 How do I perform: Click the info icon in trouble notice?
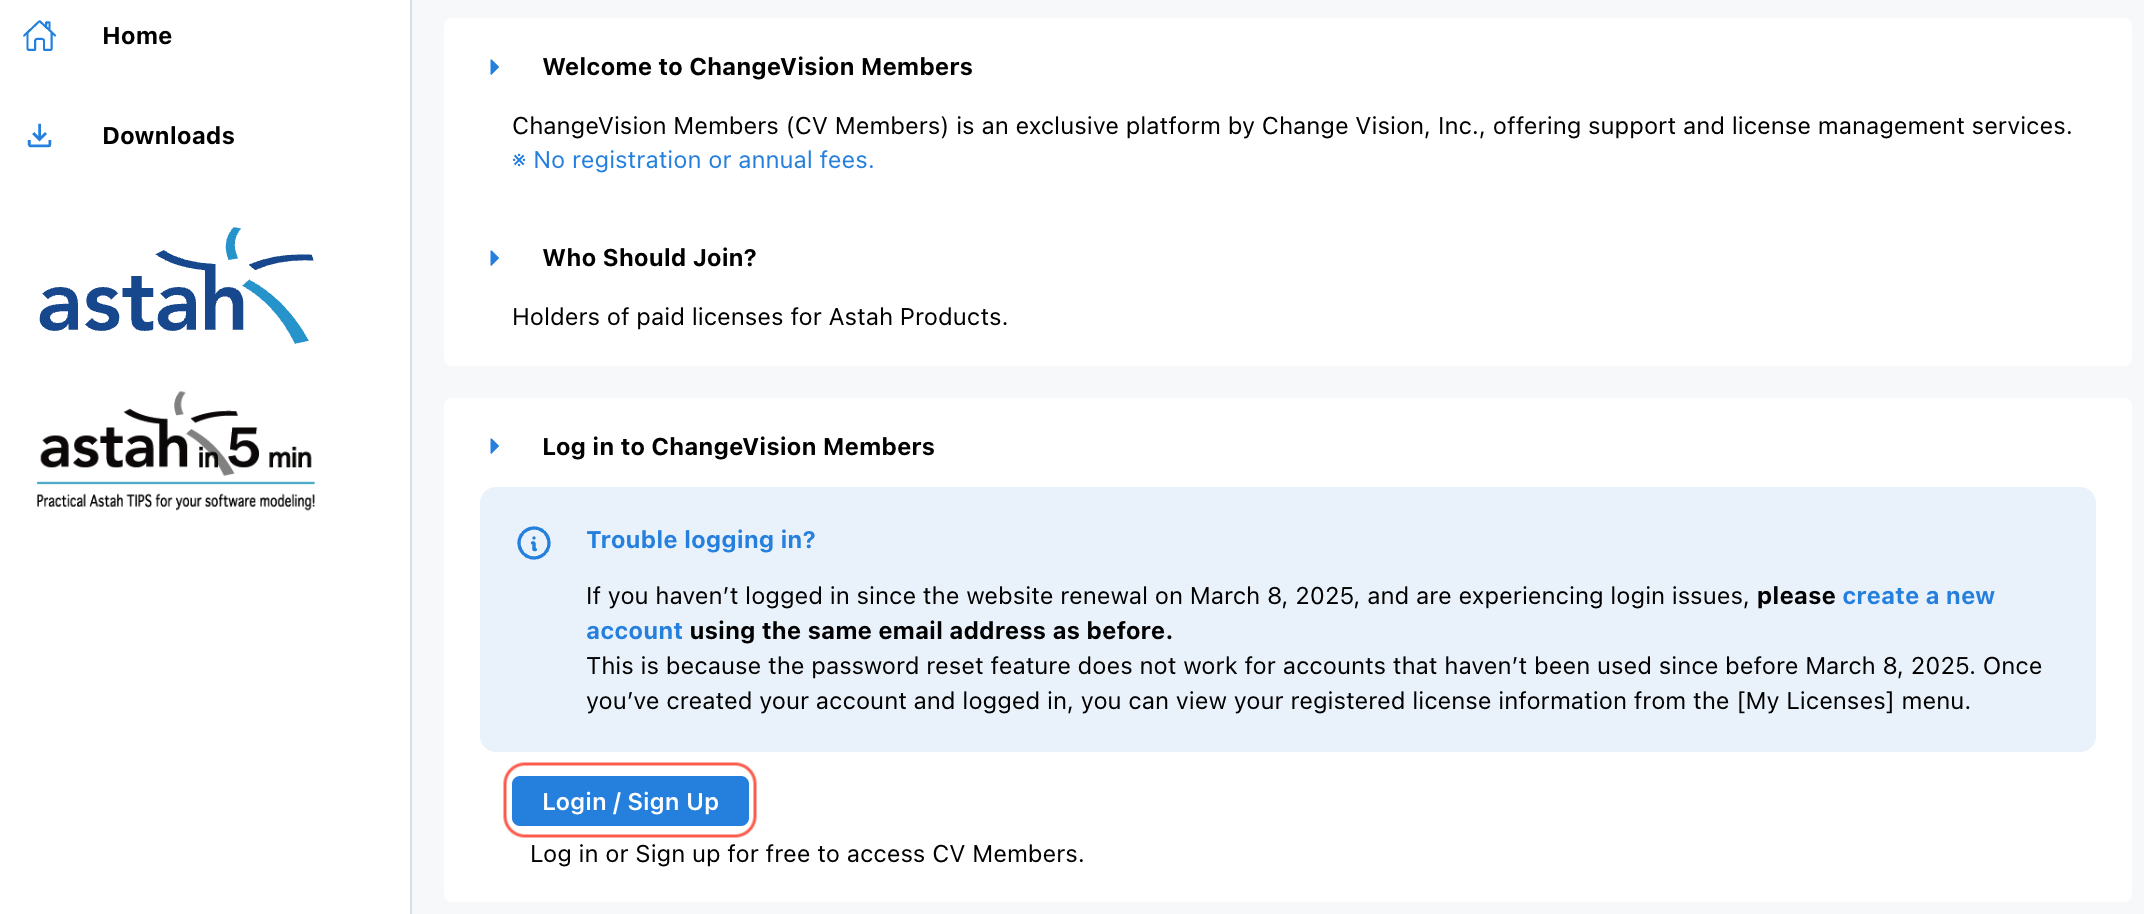534,543
